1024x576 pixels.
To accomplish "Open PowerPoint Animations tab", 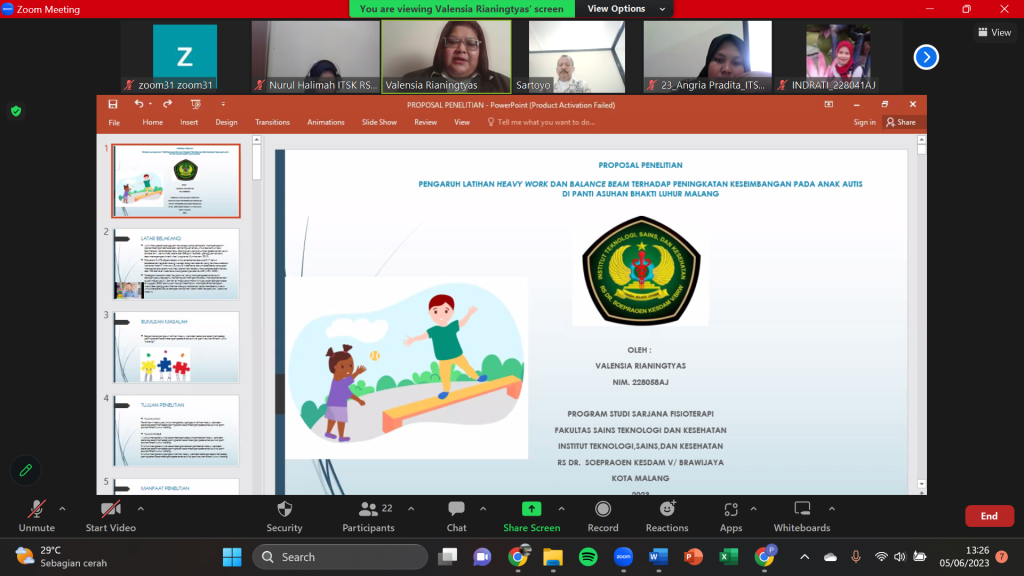I will pyautogui.click(x=326, y=122).
